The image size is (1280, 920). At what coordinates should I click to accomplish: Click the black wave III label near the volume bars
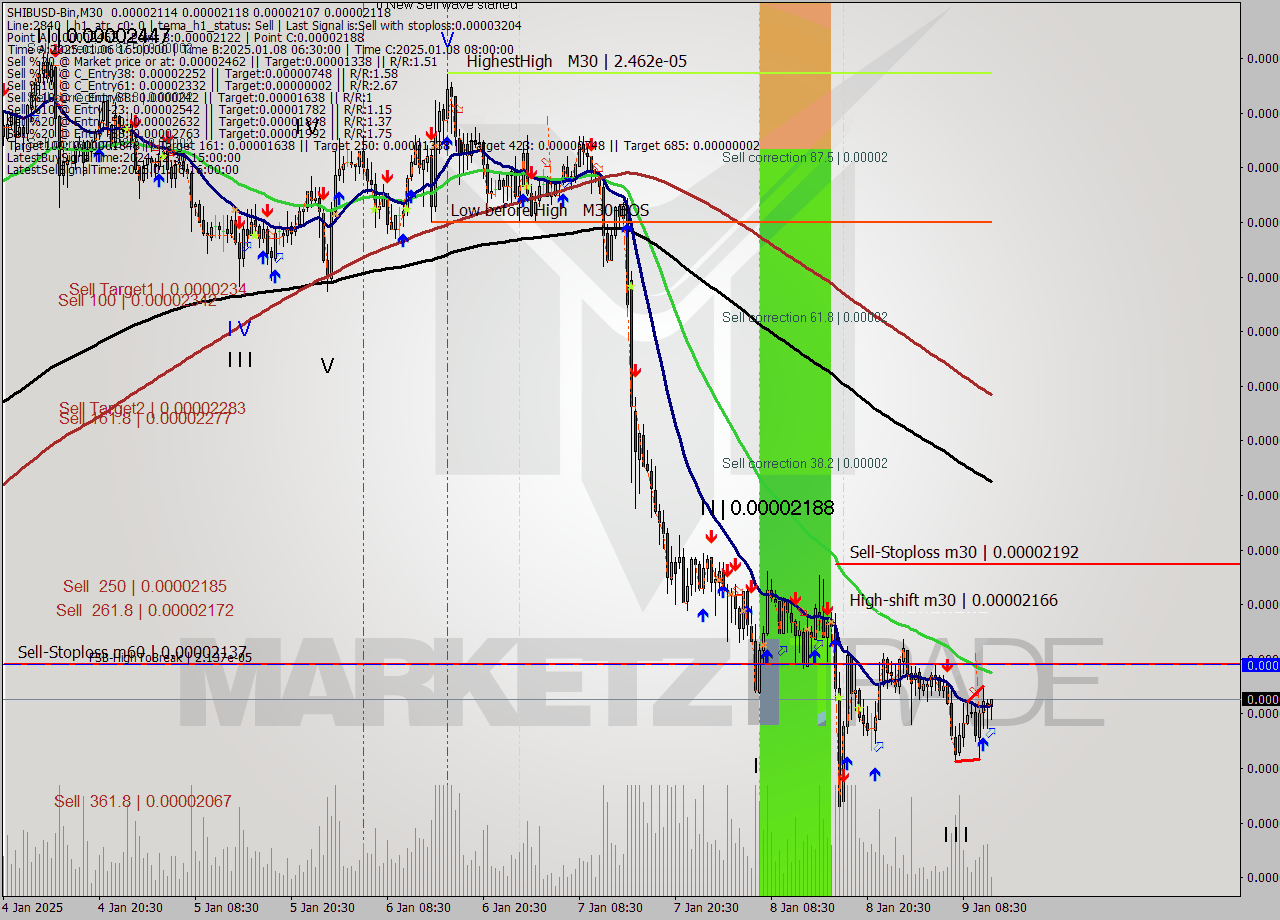point(956,835)
